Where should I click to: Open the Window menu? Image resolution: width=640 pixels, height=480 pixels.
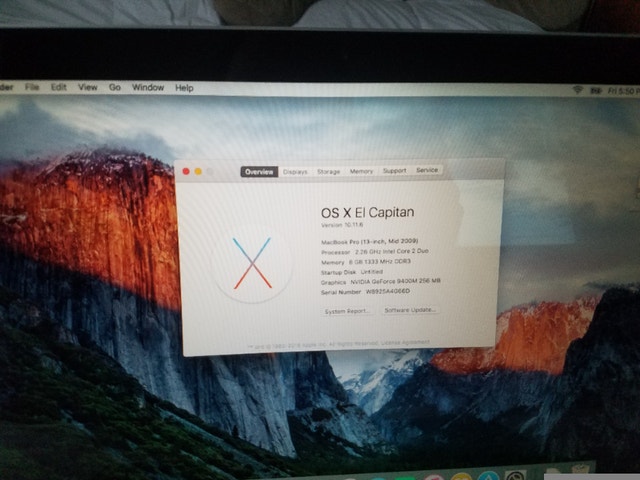148,87
